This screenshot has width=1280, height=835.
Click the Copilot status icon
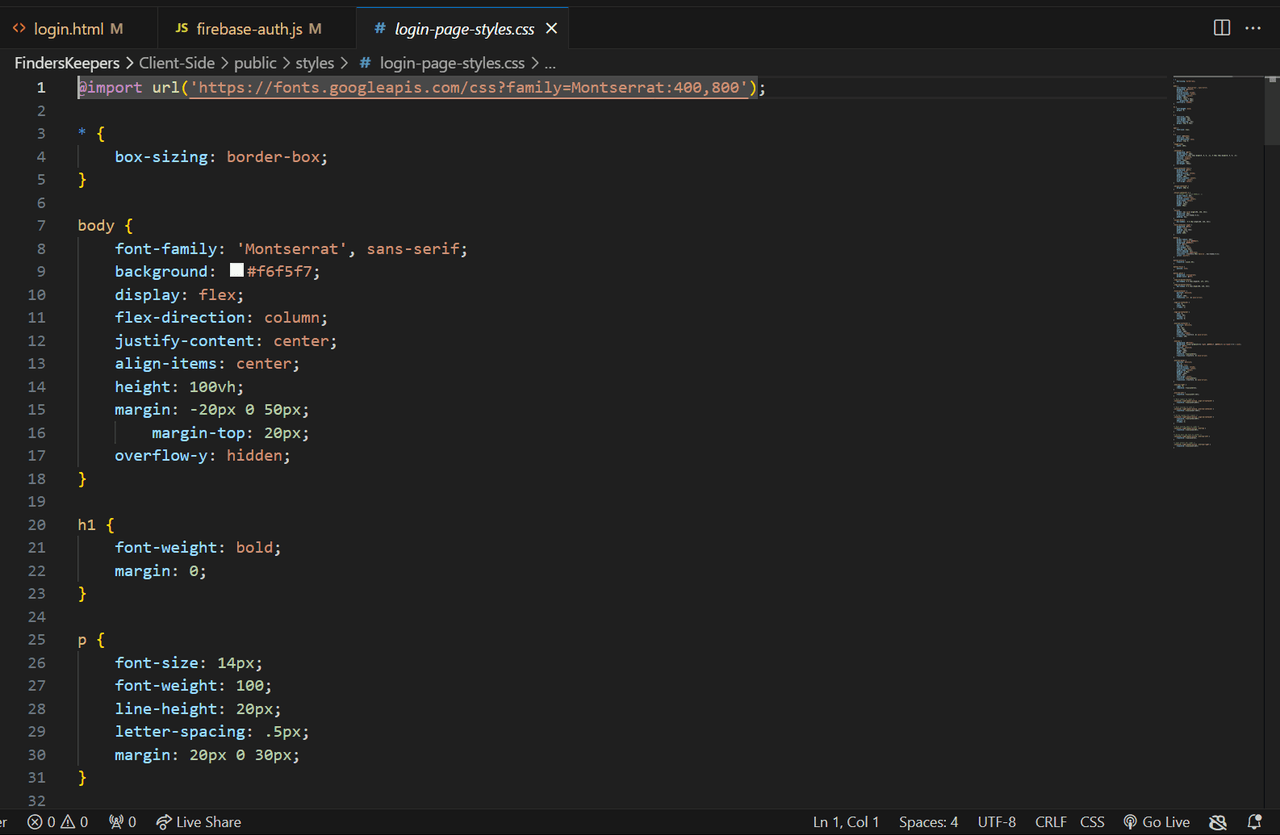1218,822
